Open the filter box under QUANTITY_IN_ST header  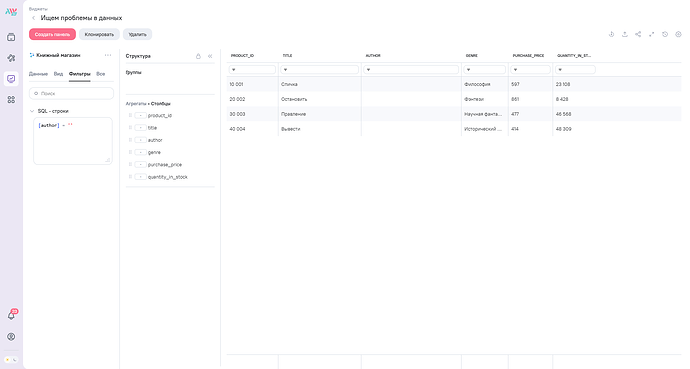[575, 69]
